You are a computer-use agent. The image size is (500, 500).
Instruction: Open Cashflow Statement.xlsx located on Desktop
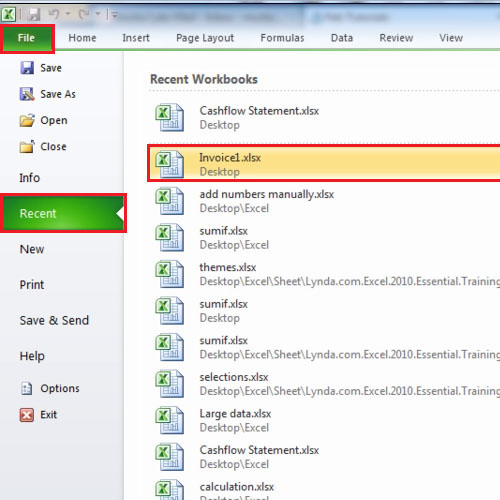[324, 118]
